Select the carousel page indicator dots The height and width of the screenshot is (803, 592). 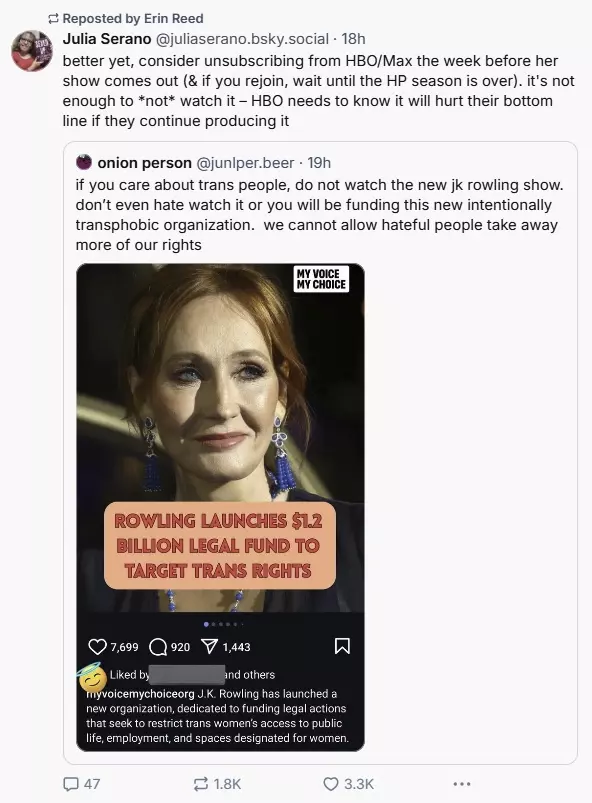[x=223, y=624]
